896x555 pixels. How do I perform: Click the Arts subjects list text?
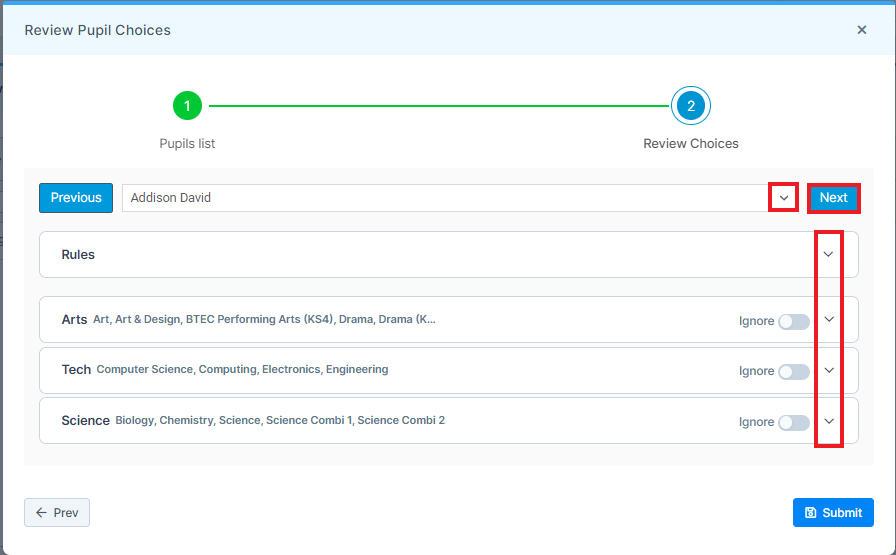pos(264,320)
